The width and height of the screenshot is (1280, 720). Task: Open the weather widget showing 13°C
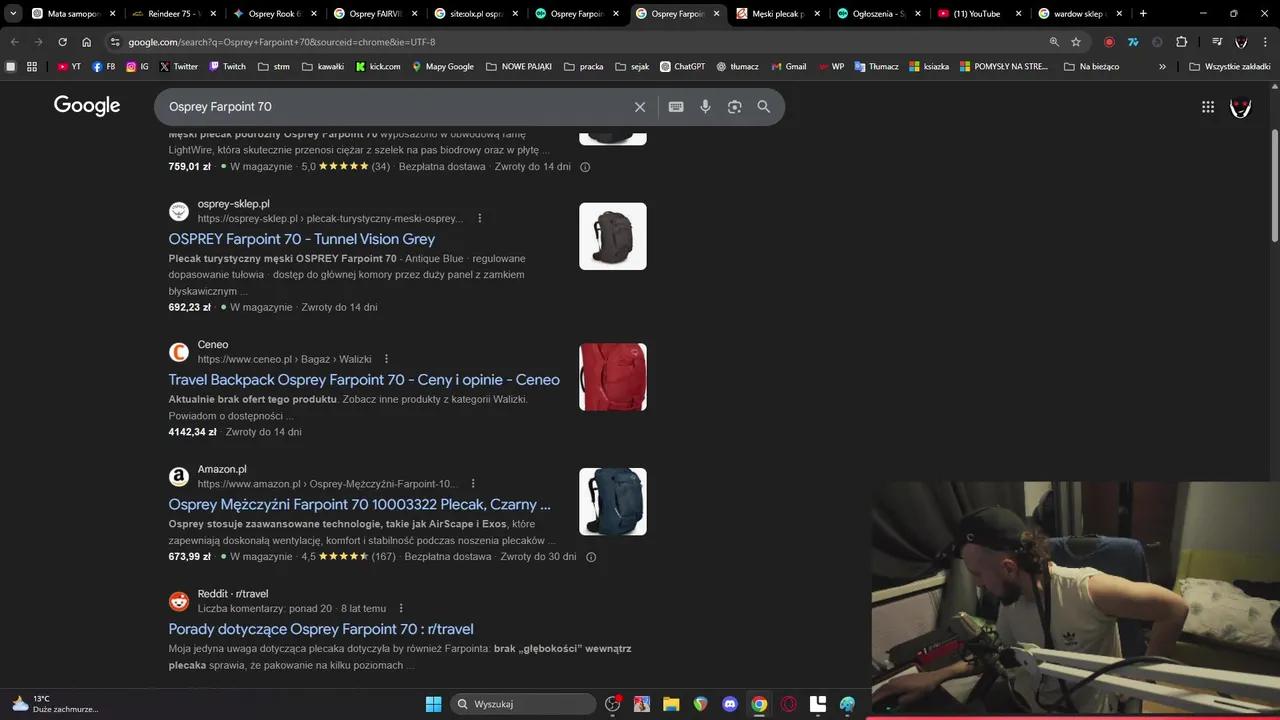55,704
